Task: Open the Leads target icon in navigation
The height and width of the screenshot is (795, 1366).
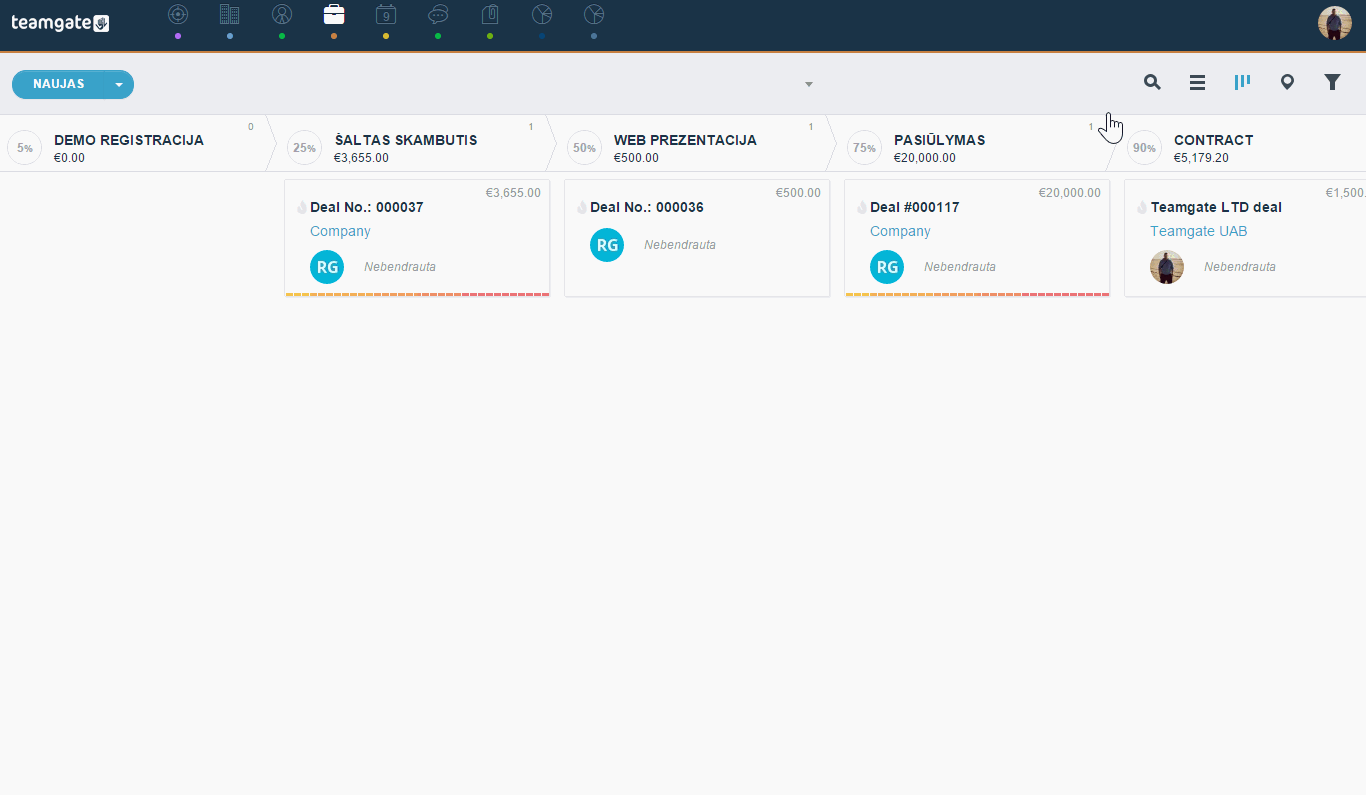Action: (x=178, y=14)
